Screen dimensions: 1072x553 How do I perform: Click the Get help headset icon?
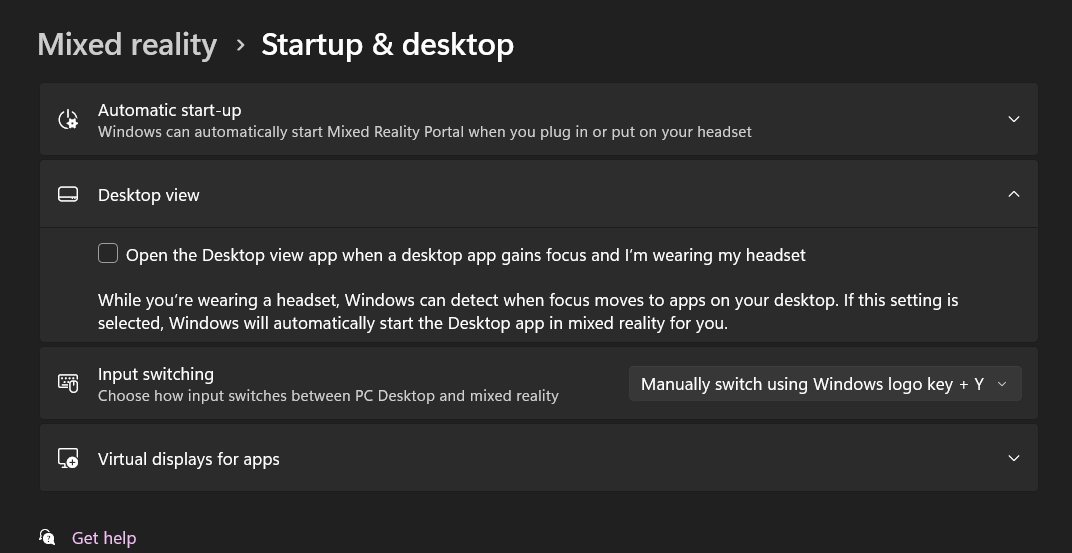pyautogui.click(x=47, y=537)
